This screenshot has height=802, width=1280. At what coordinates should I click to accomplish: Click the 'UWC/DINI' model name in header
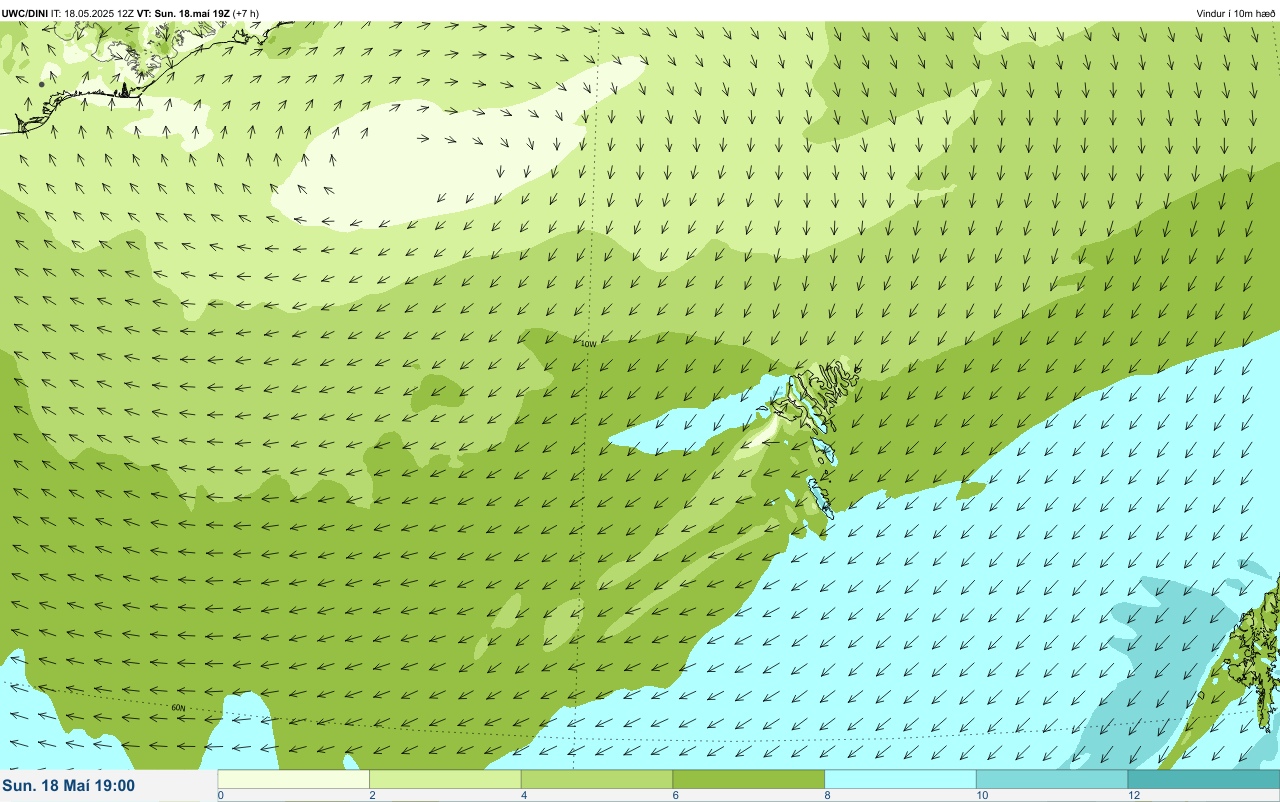tap(25, 13)
